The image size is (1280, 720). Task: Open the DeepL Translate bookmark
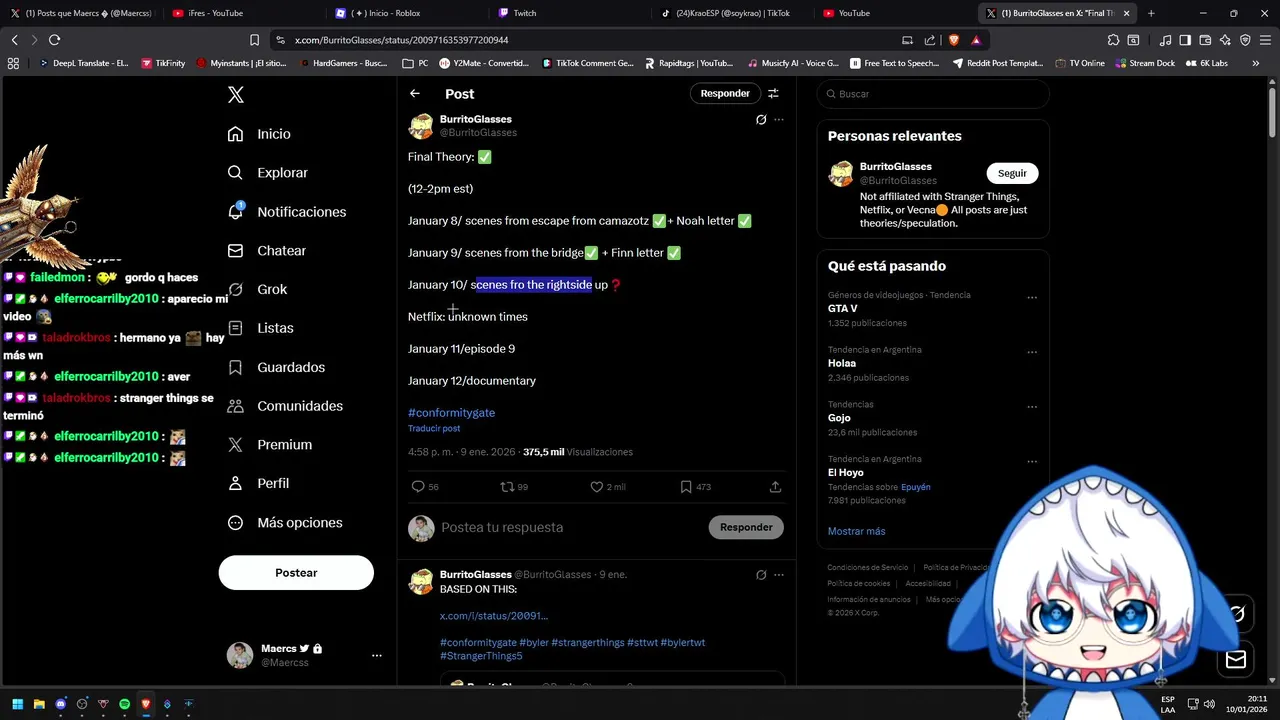83,63
